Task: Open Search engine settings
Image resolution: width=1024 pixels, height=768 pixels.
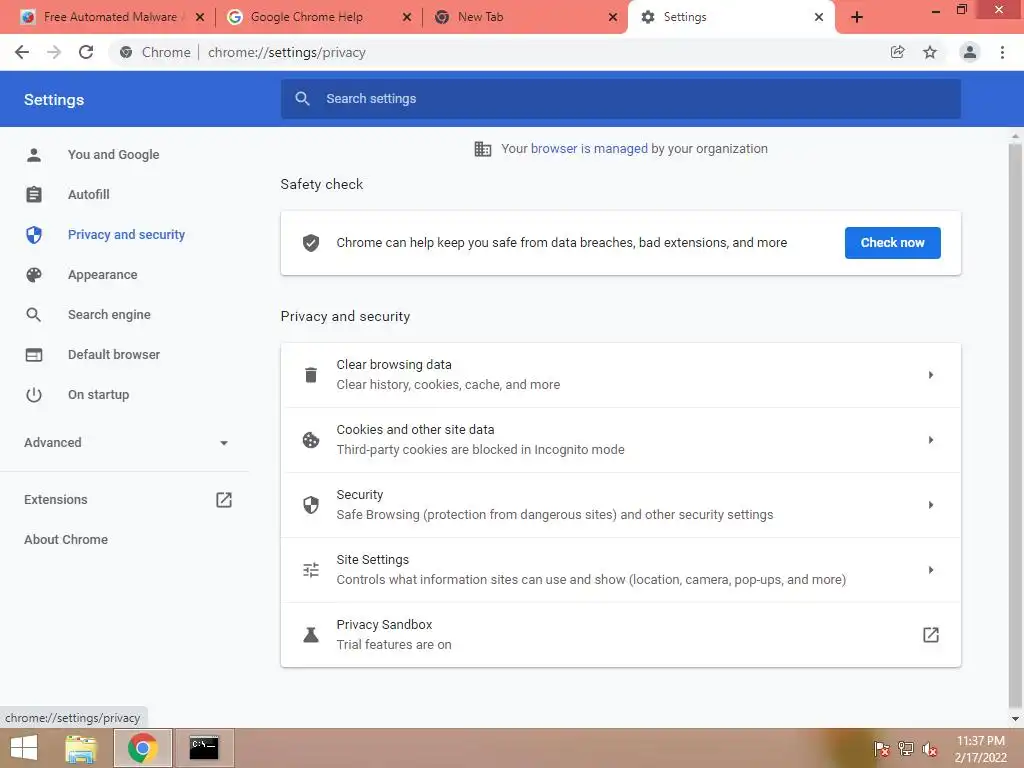Action: (109, 315)
